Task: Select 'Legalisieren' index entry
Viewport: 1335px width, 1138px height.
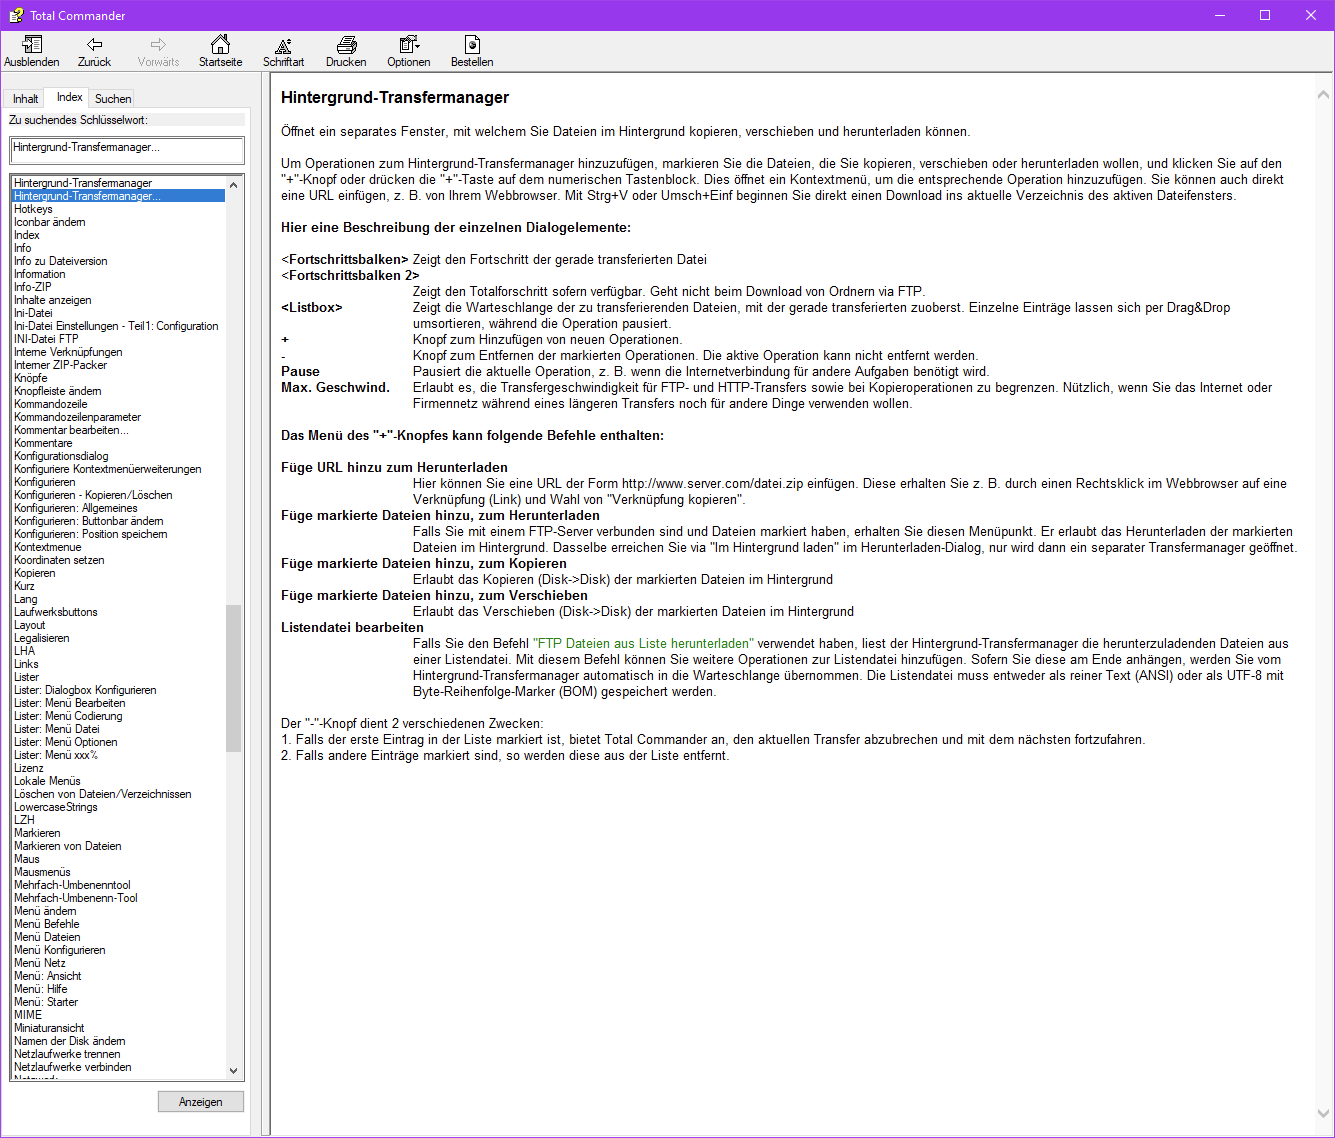Action: [x=42, y=638]
